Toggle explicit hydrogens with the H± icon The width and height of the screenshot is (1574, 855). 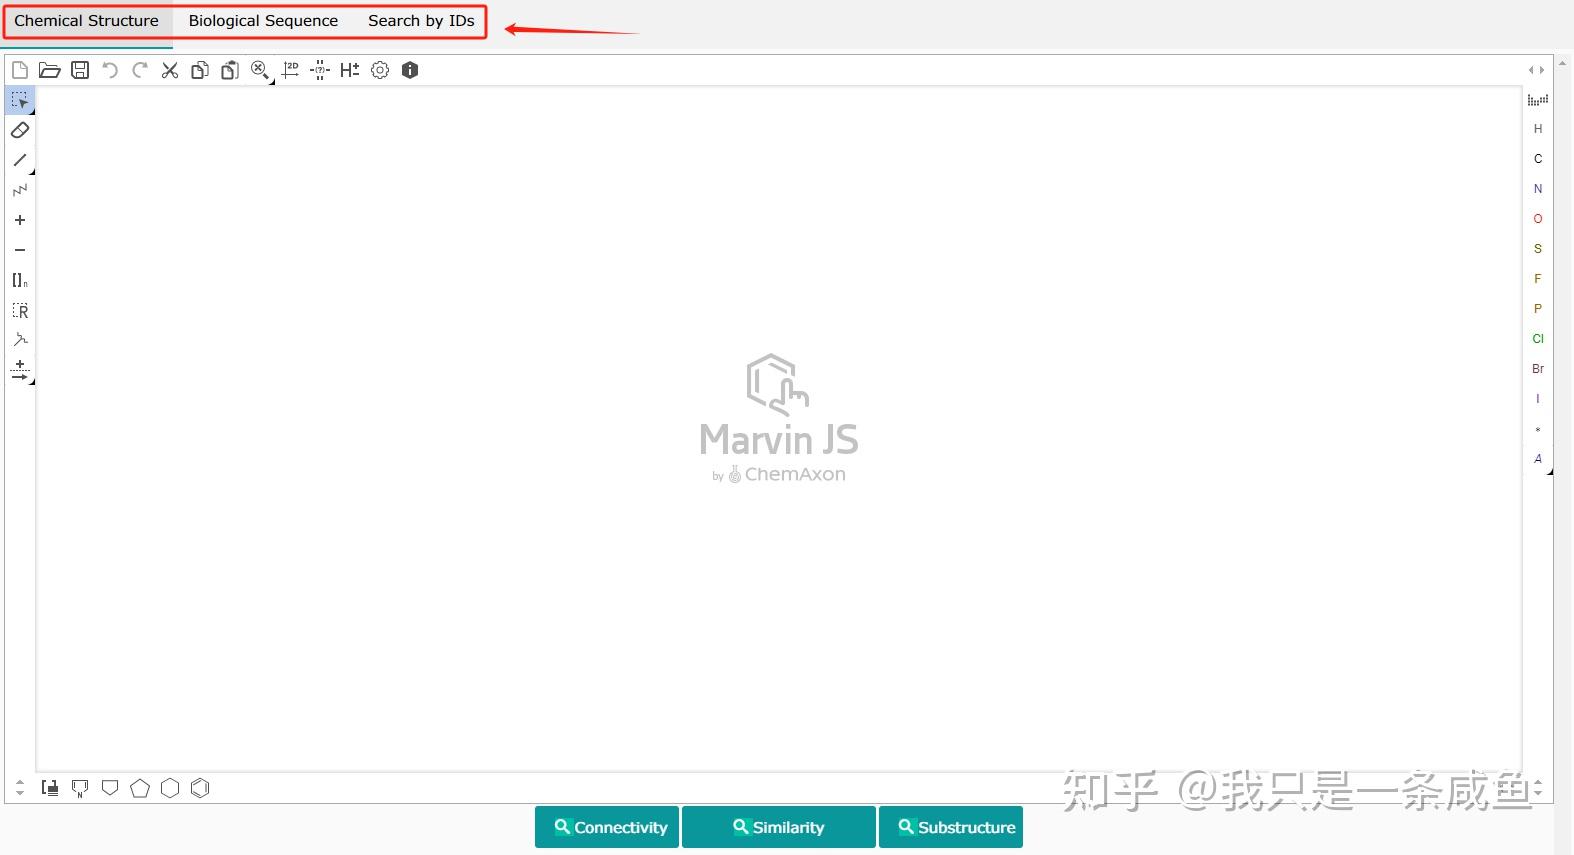coord(350,70)
